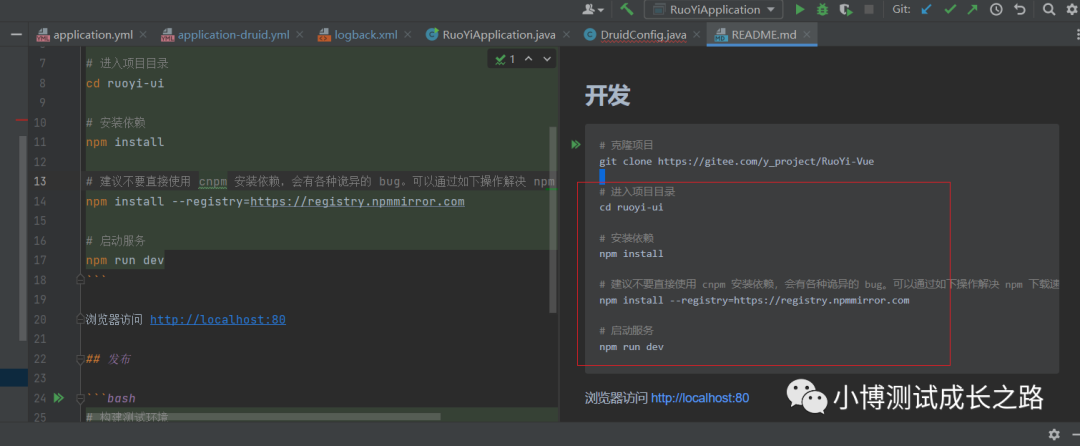Expand the RuoYiApplication run configuration dropdown

click(x=714, y=9)
